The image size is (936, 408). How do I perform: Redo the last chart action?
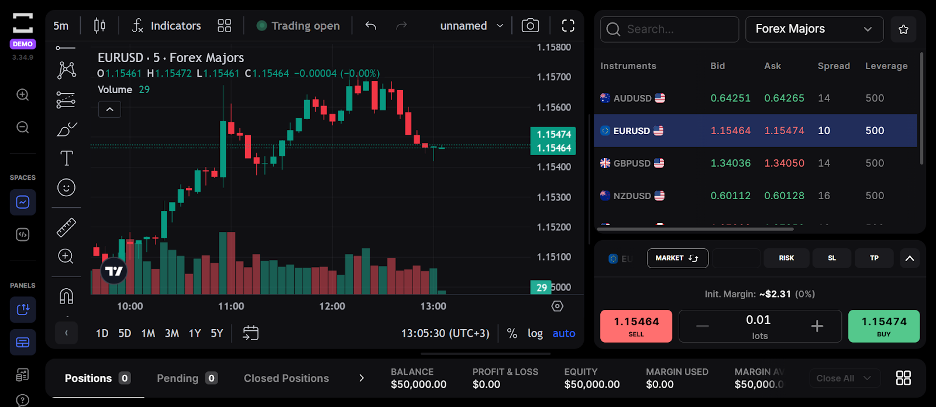click(x=402, y=26)
